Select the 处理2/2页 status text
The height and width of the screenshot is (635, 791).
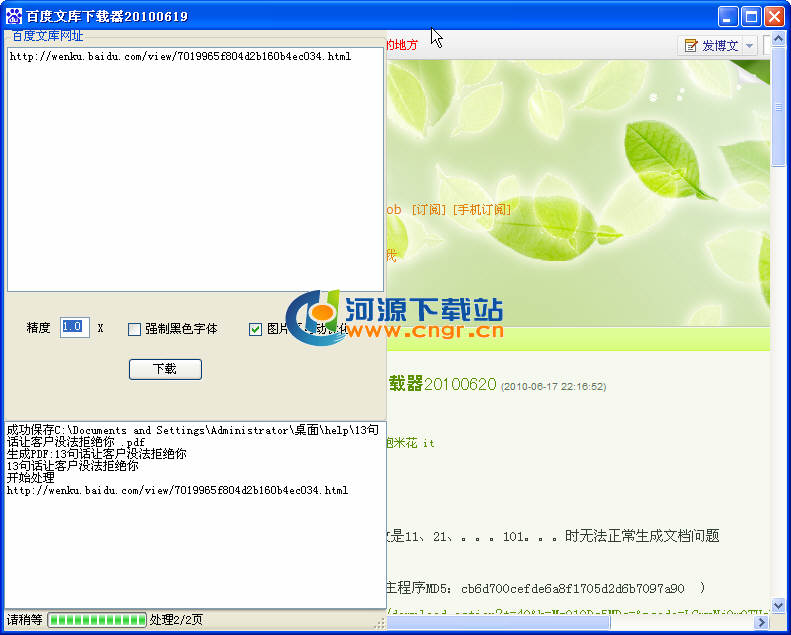[x=176, y=620]
